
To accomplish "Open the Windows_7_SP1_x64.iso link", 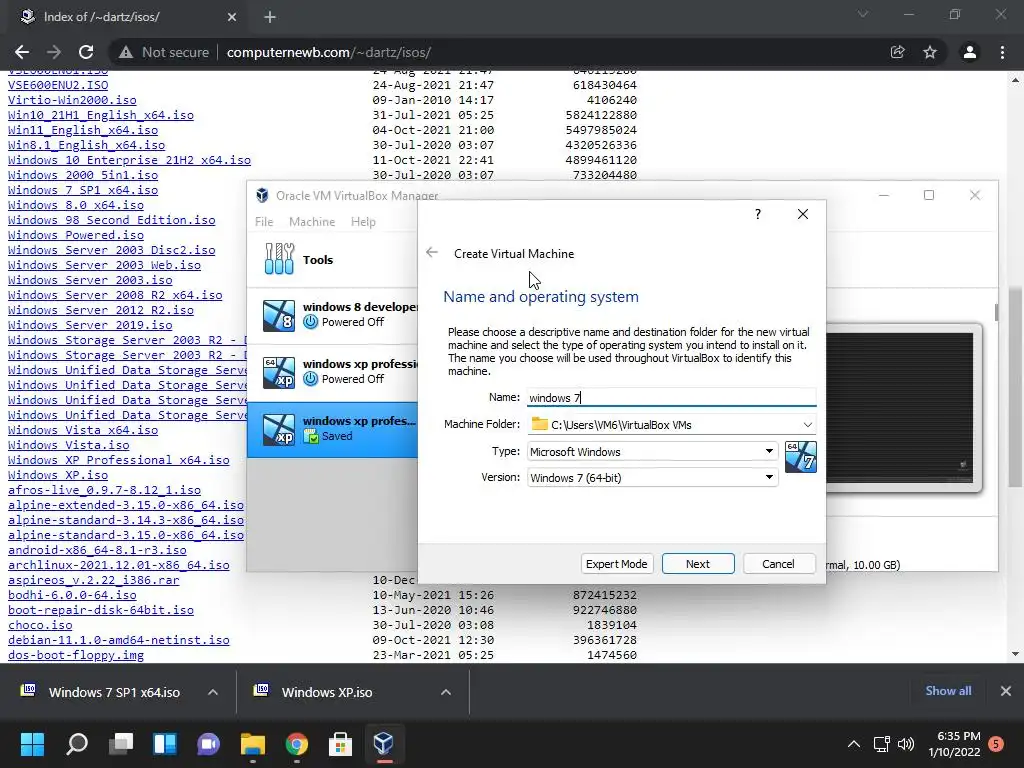I will [83, 190].
